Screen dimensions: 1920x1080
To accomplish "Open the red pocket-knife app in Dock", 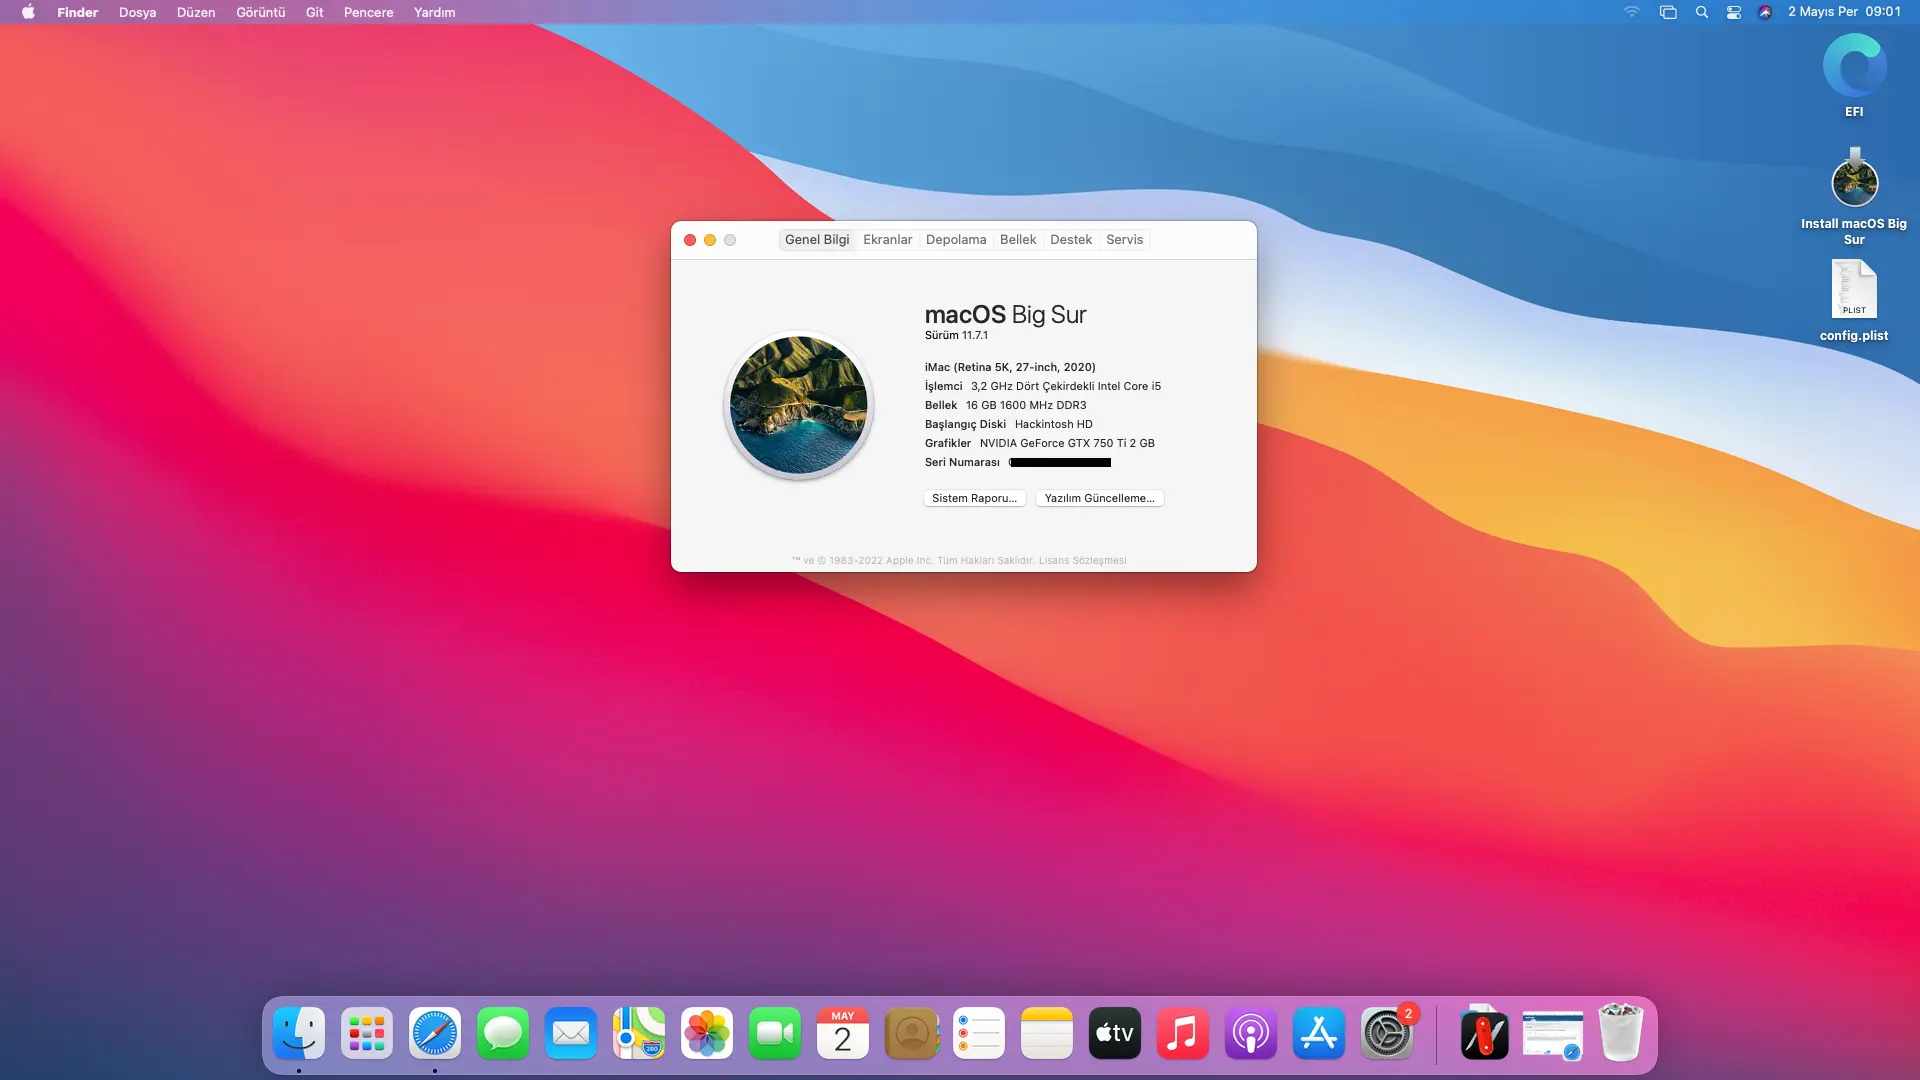I will (1485, 1033).
